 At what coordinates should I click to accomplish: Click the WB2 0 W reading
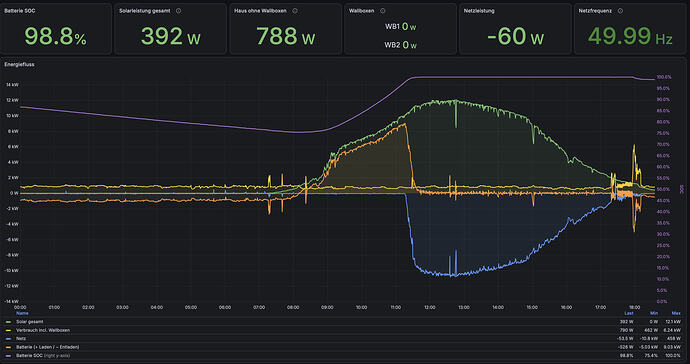(x=400, y=45)
